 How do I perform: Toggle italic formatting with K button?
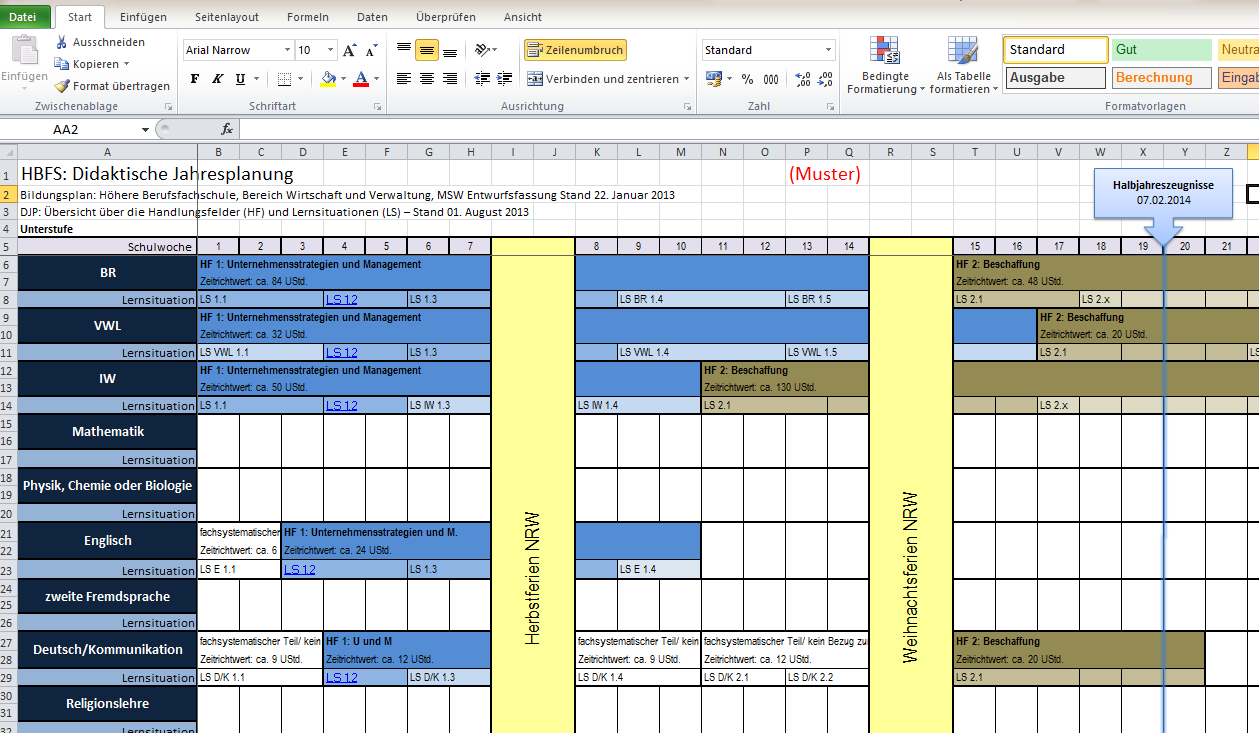pyautogui.click(x=217, y=79)
